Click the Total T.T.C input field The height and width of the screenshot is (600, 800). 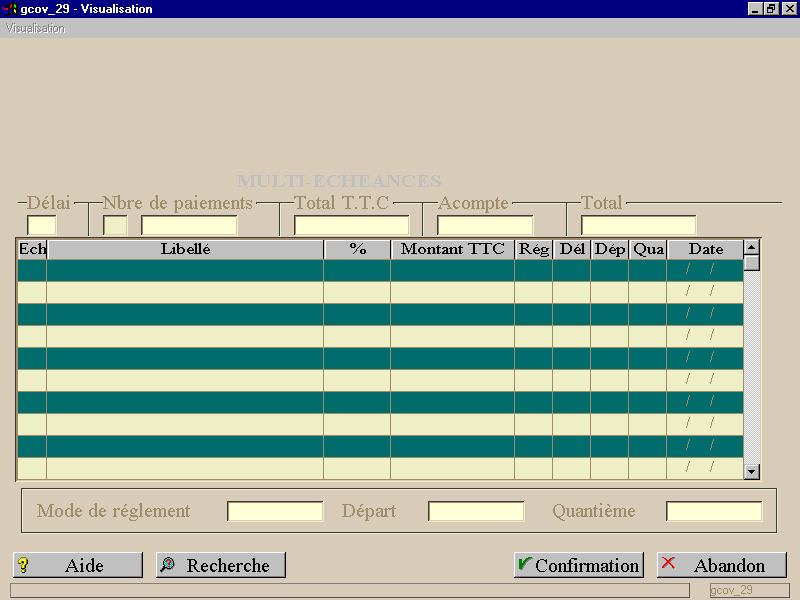point(352,225)
